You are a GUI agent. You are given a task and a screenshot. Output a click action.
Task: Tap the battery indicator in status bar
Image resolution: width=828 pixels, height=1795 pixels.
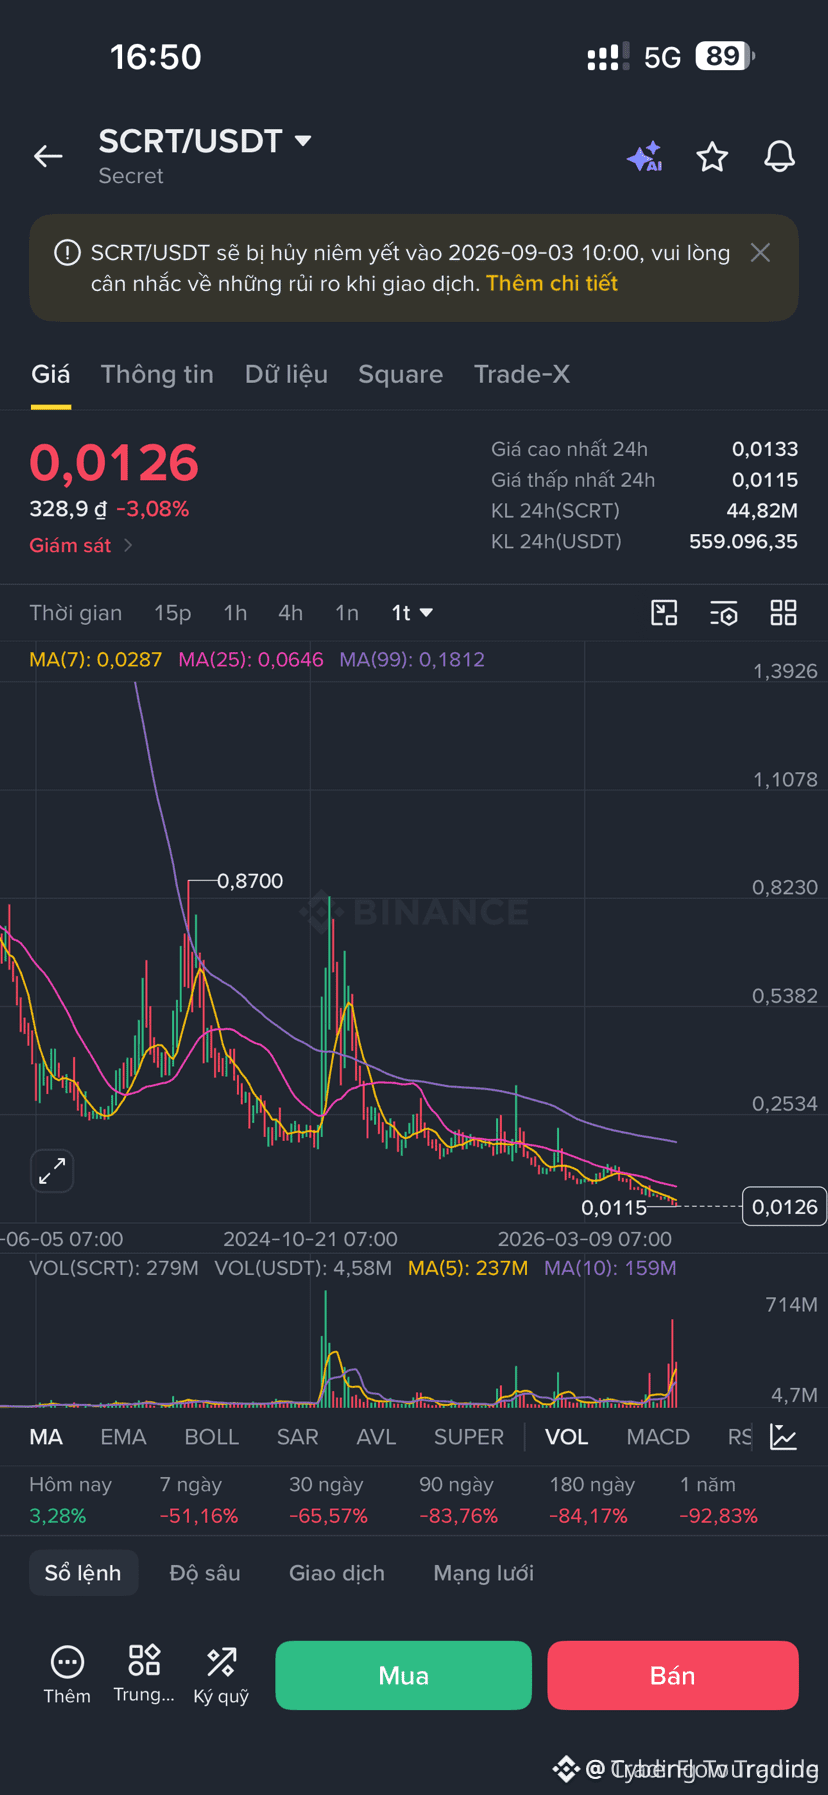click(x=725, y=56)
